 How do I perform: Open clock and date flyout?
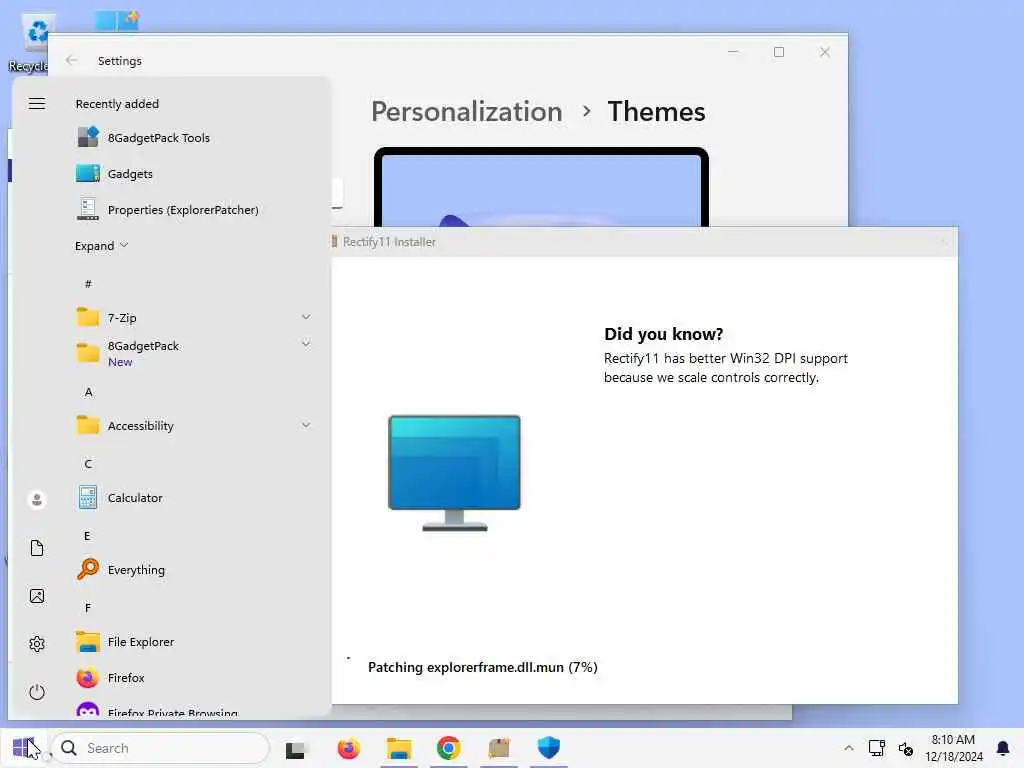coord(953,748)
